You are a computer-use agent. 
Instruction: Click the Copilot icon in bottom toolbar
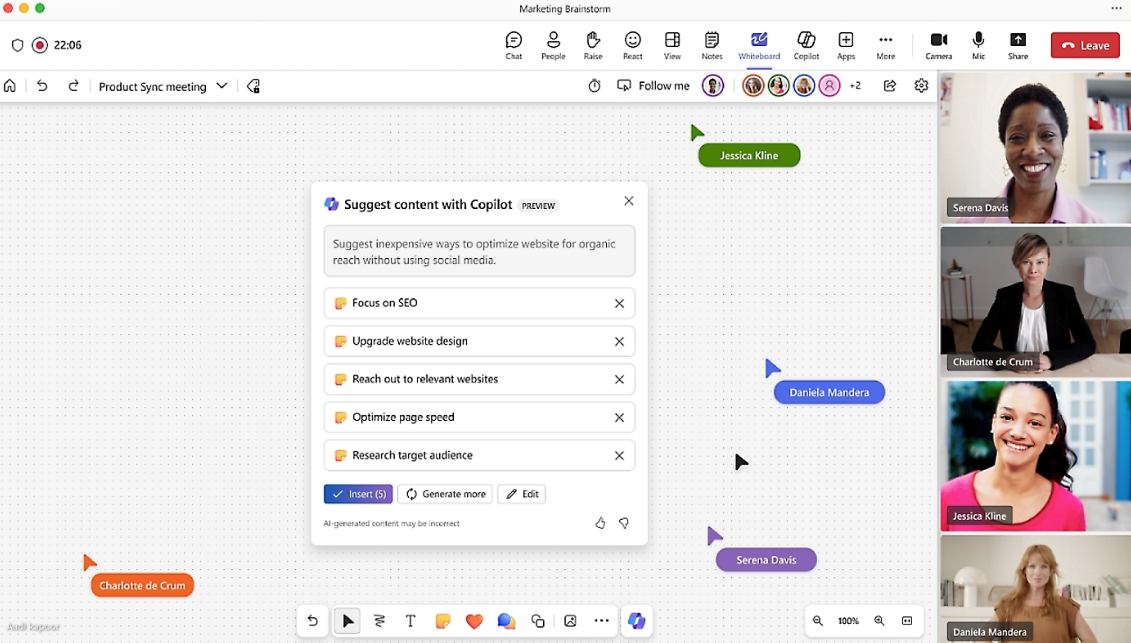(636, 621)
